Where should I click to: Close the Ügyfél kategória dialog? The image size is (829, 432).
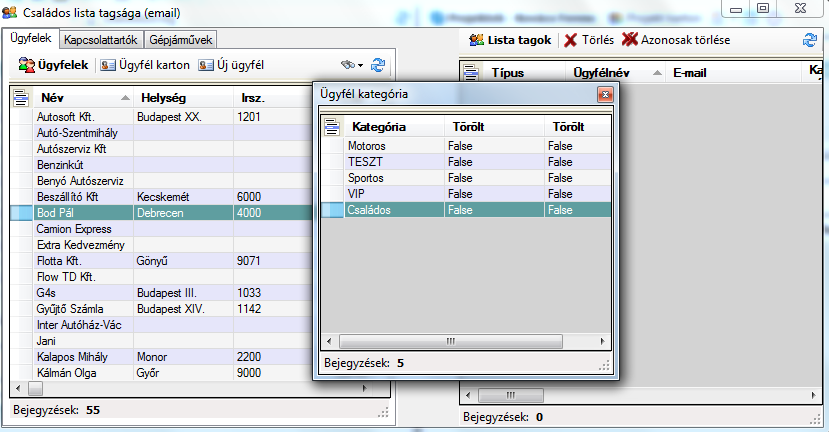605,95
